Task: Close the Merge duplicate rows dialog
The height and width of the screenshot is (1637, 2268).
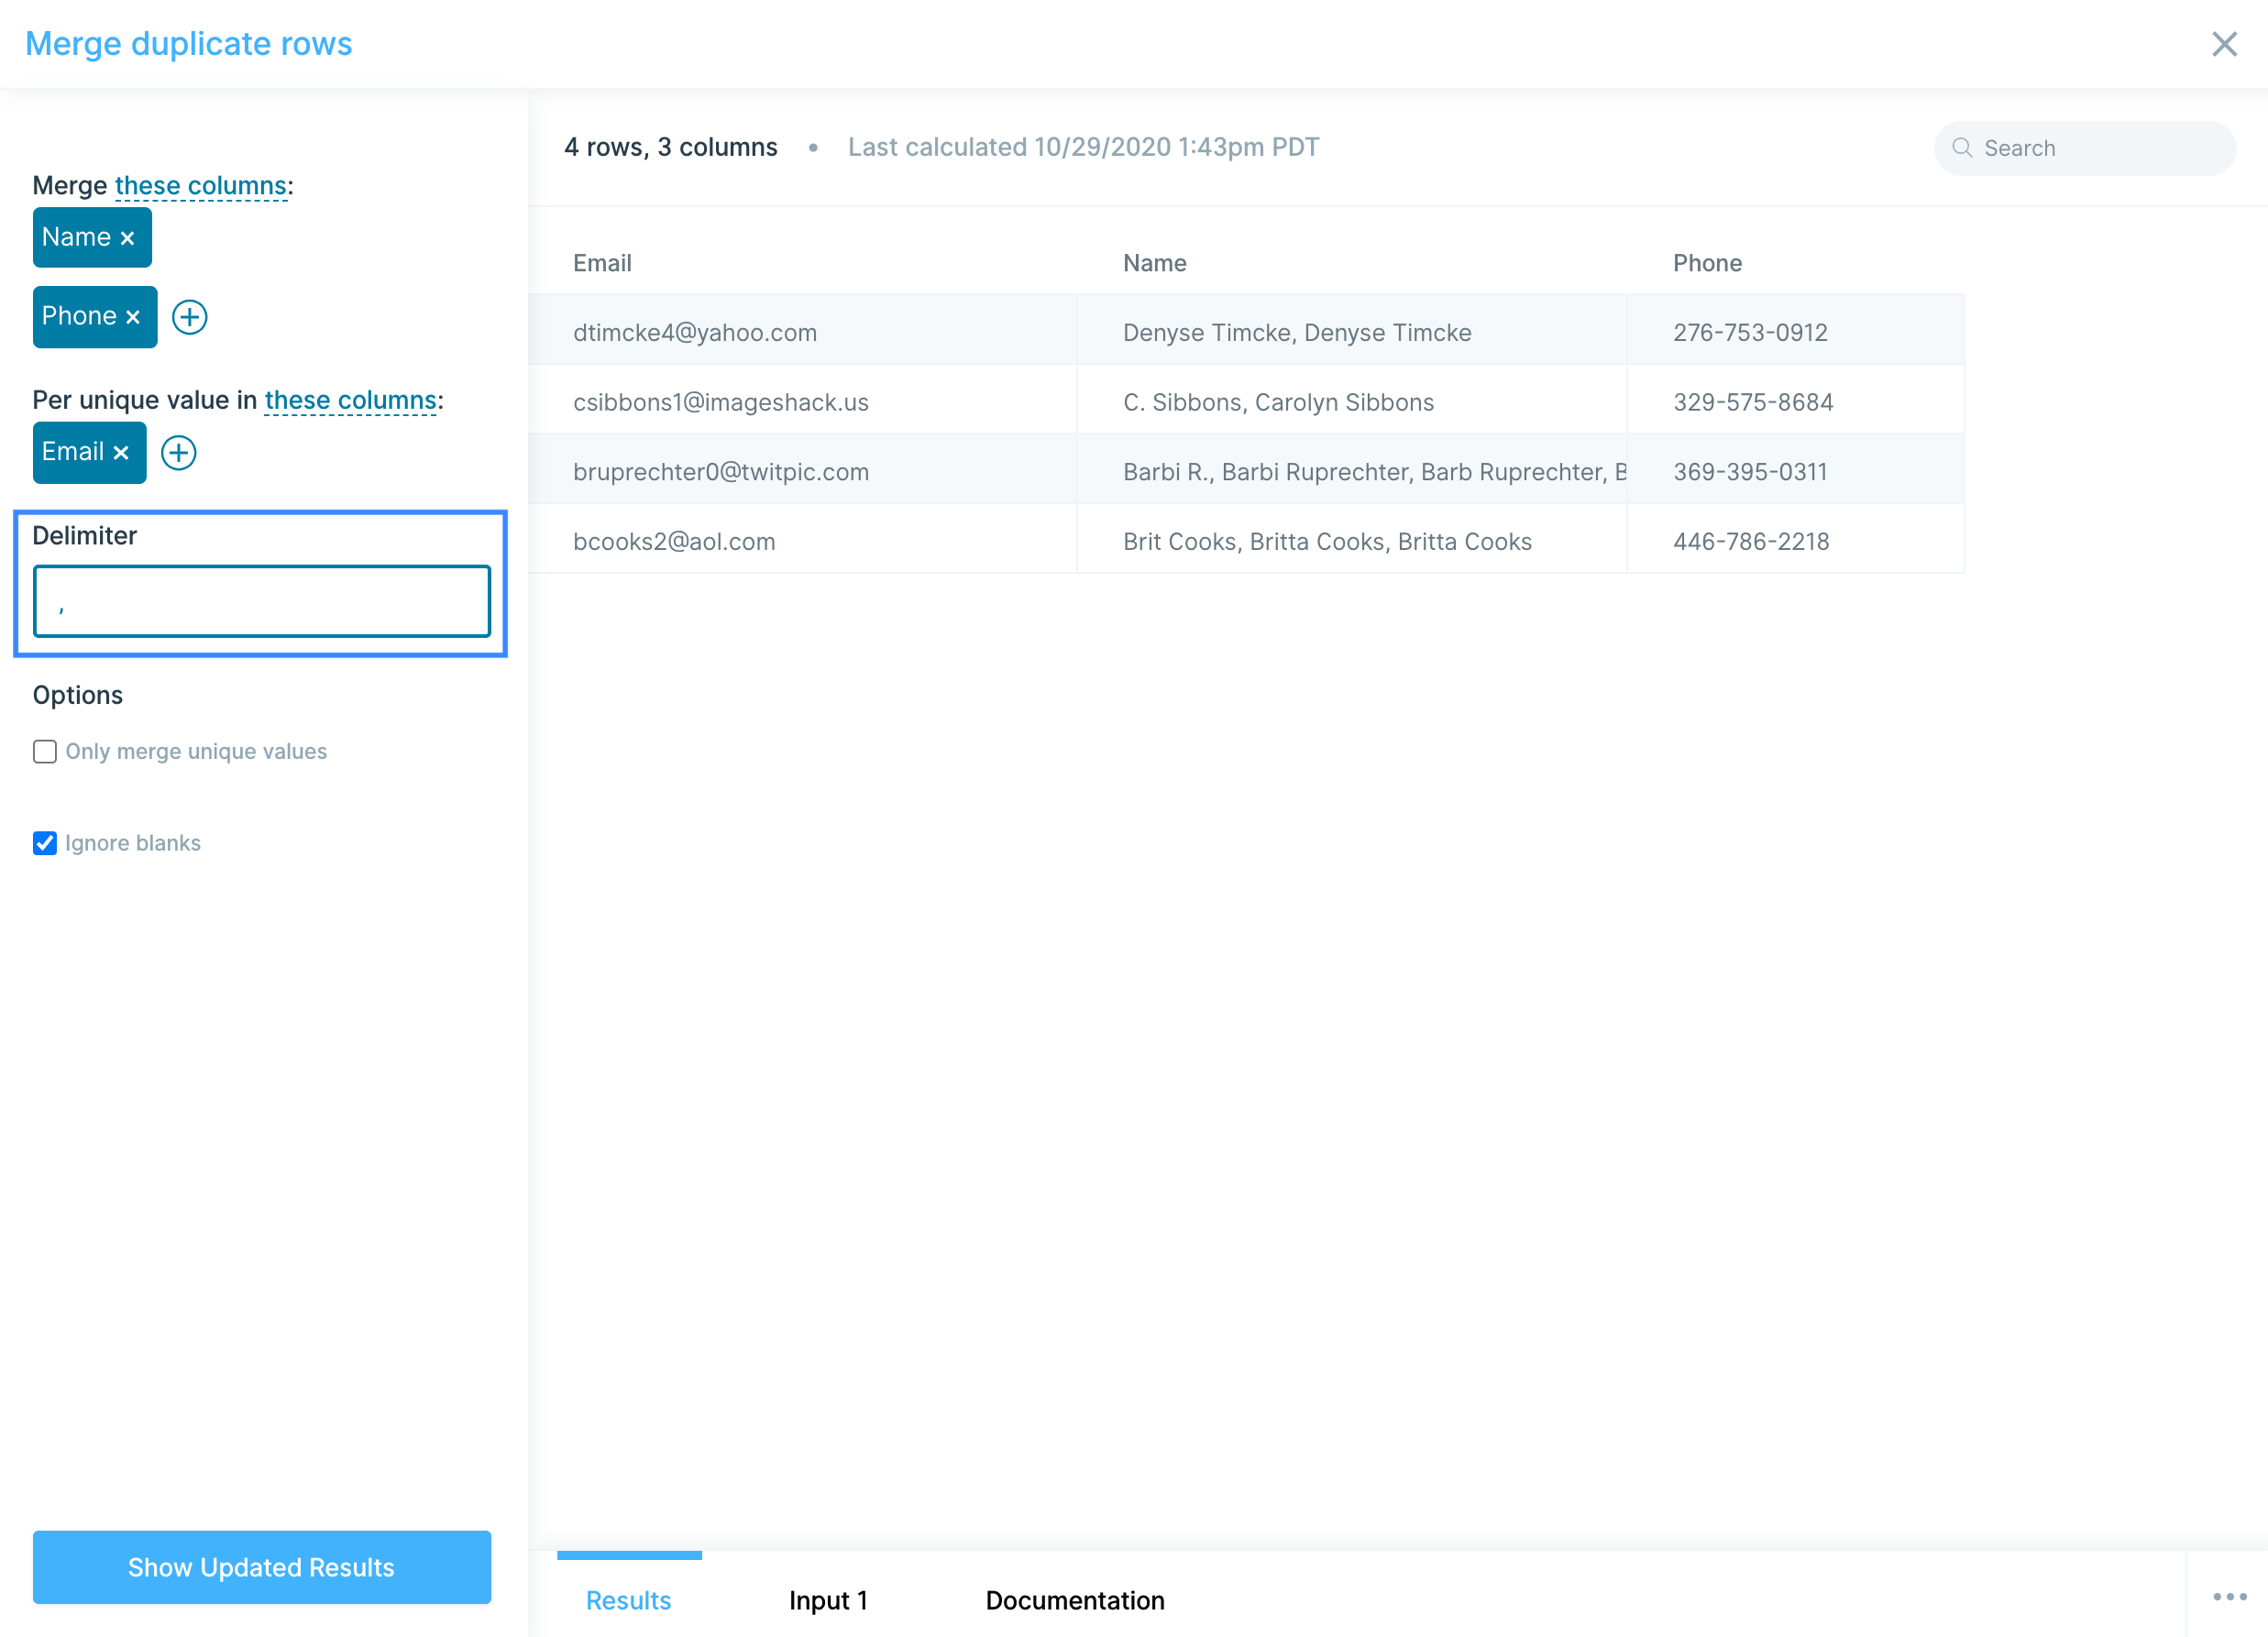Action: (x=2224, y=44)
